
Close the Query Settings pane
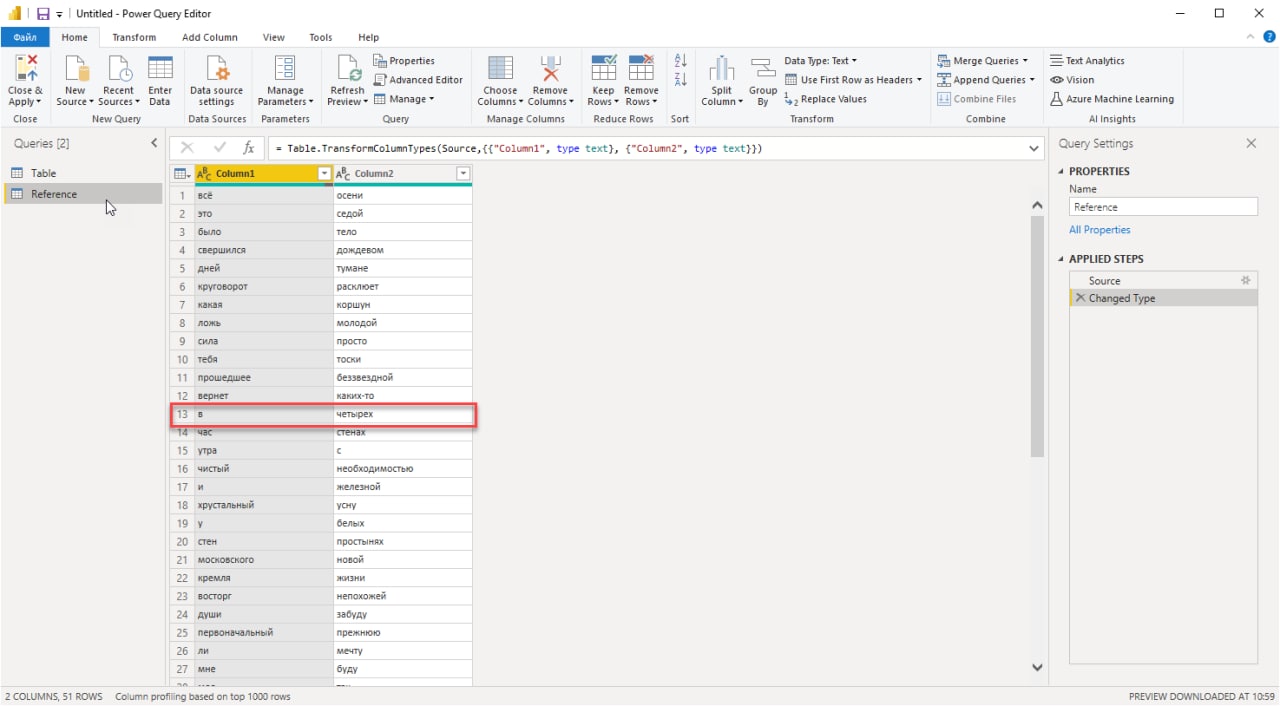click(x=1251, y=143)
